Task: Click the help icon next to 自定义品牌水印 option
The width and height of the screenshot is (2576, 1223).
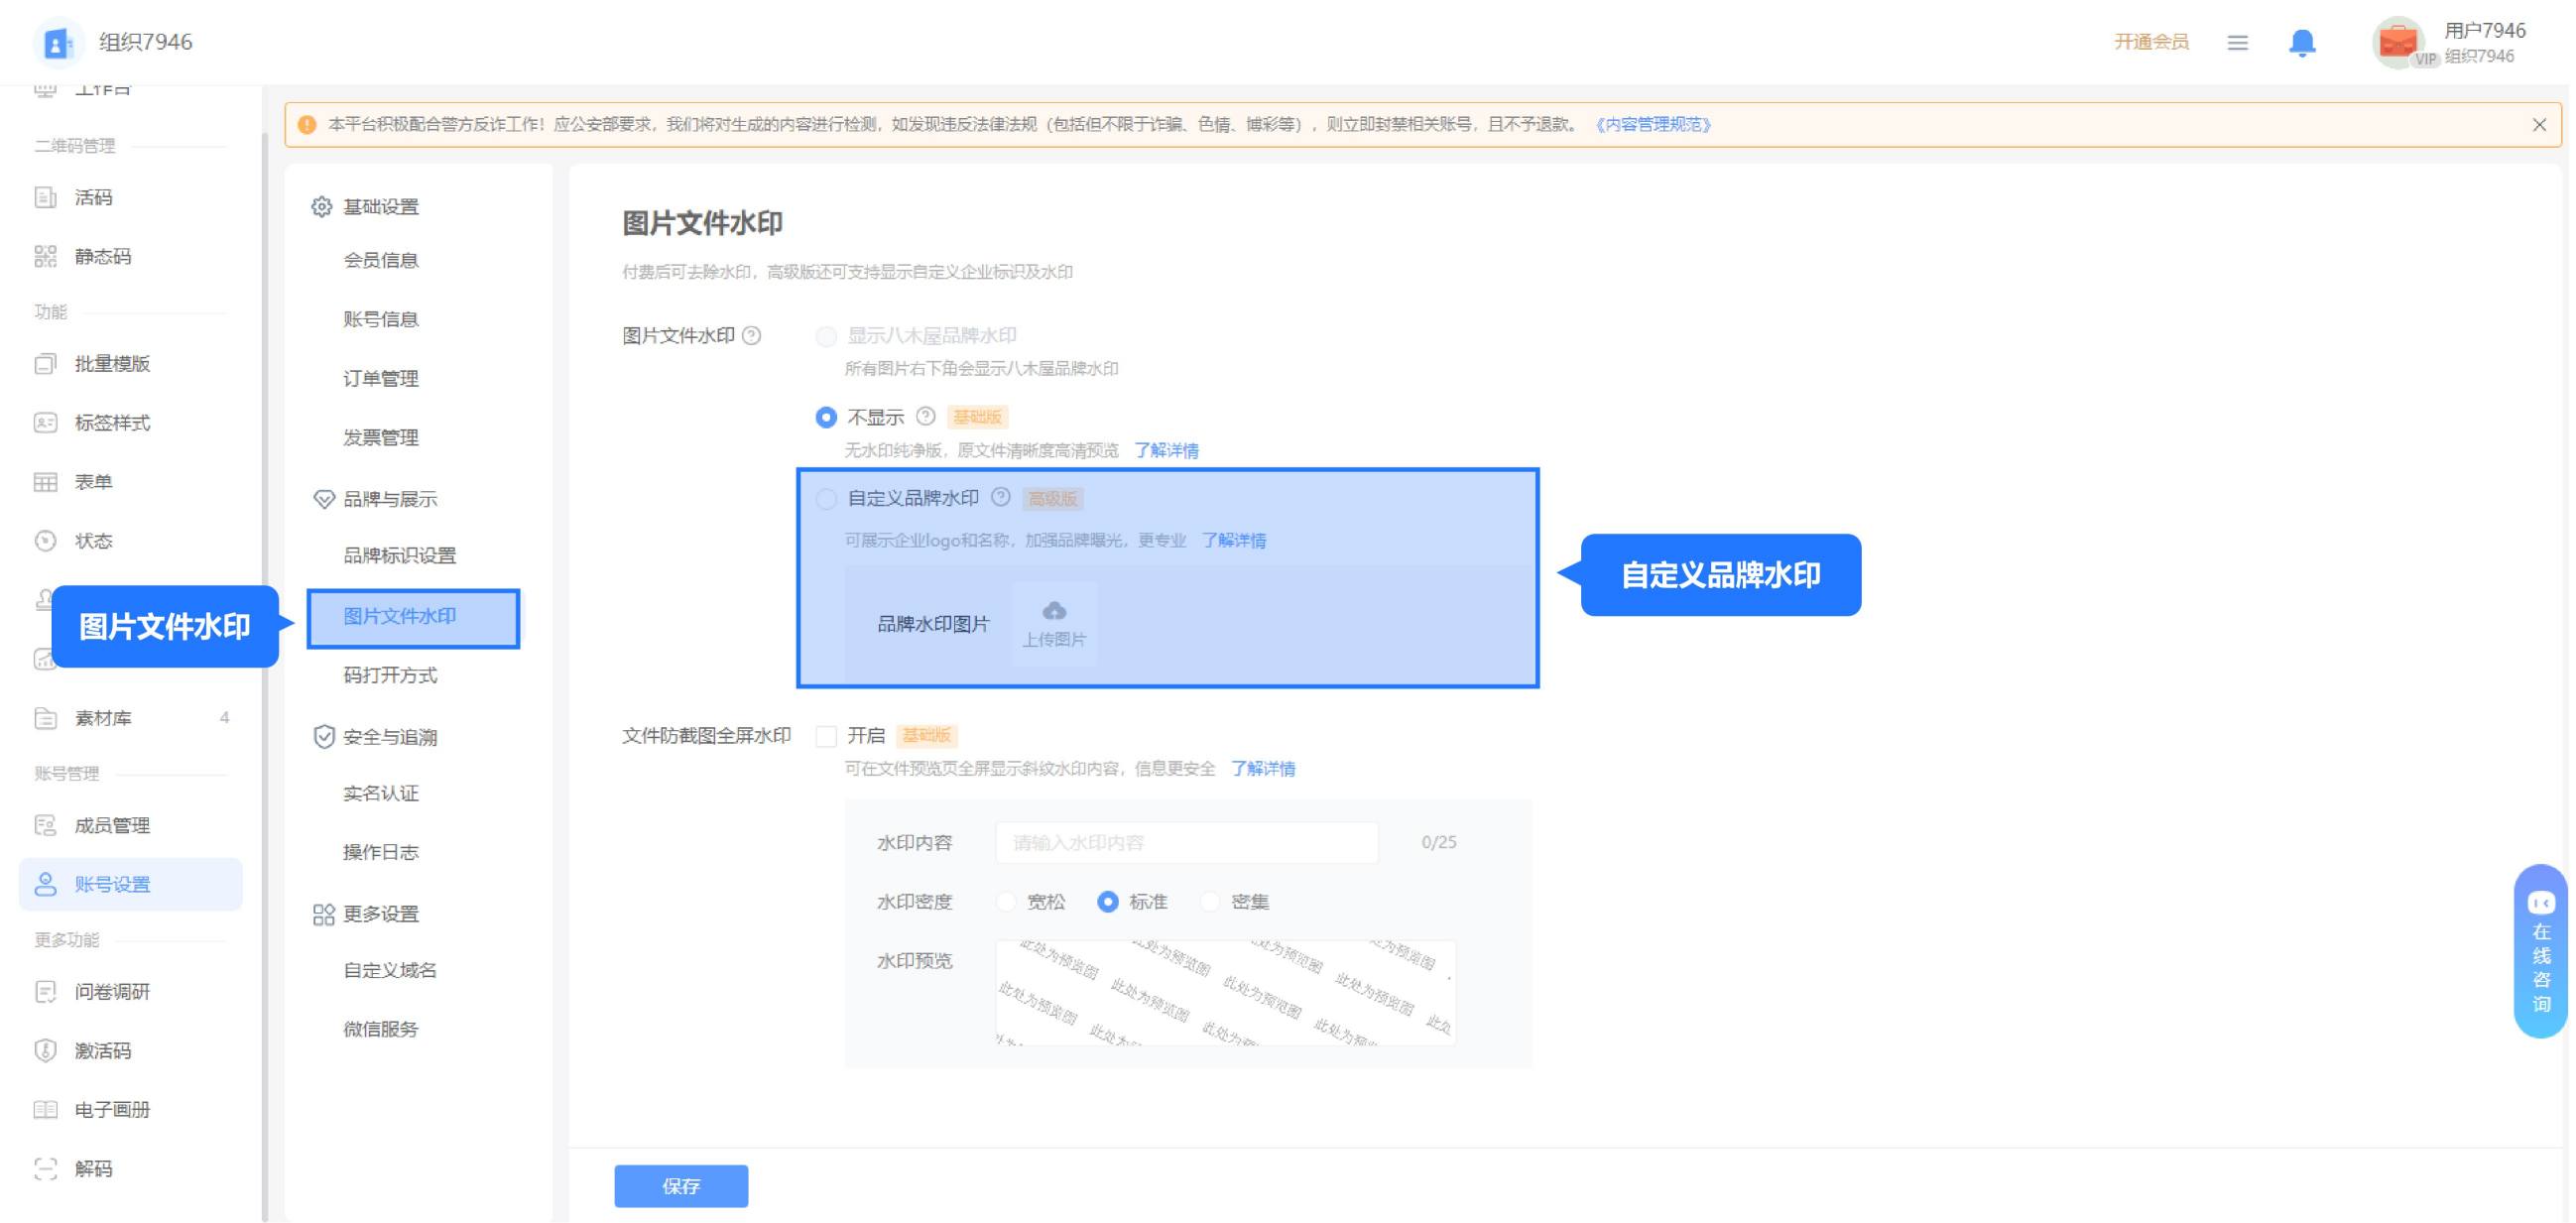Action: click(1001, 497)
